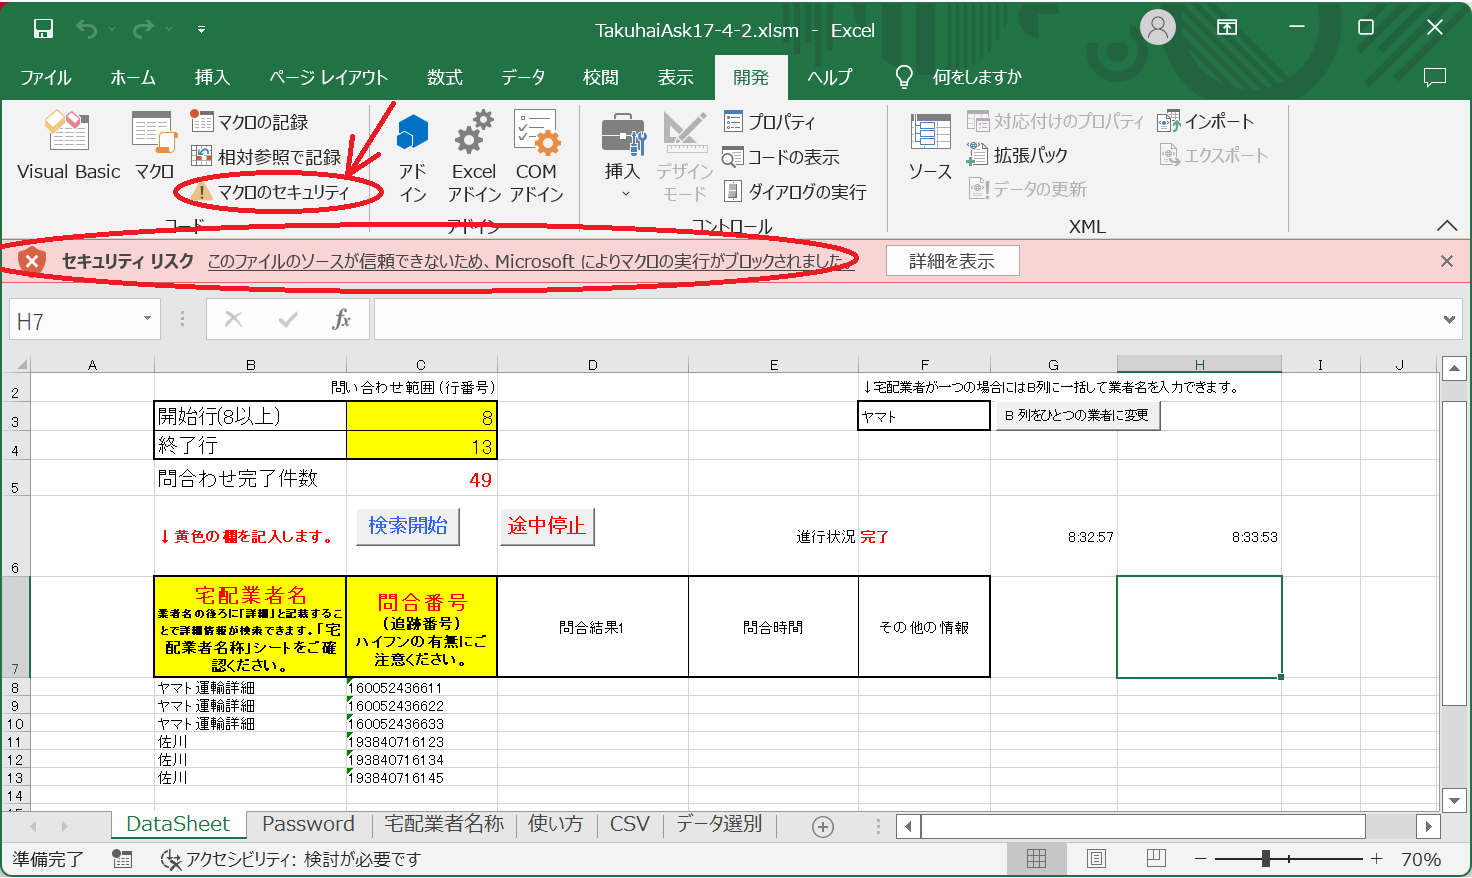Switch to the Password sheet tab

point(308,824)
